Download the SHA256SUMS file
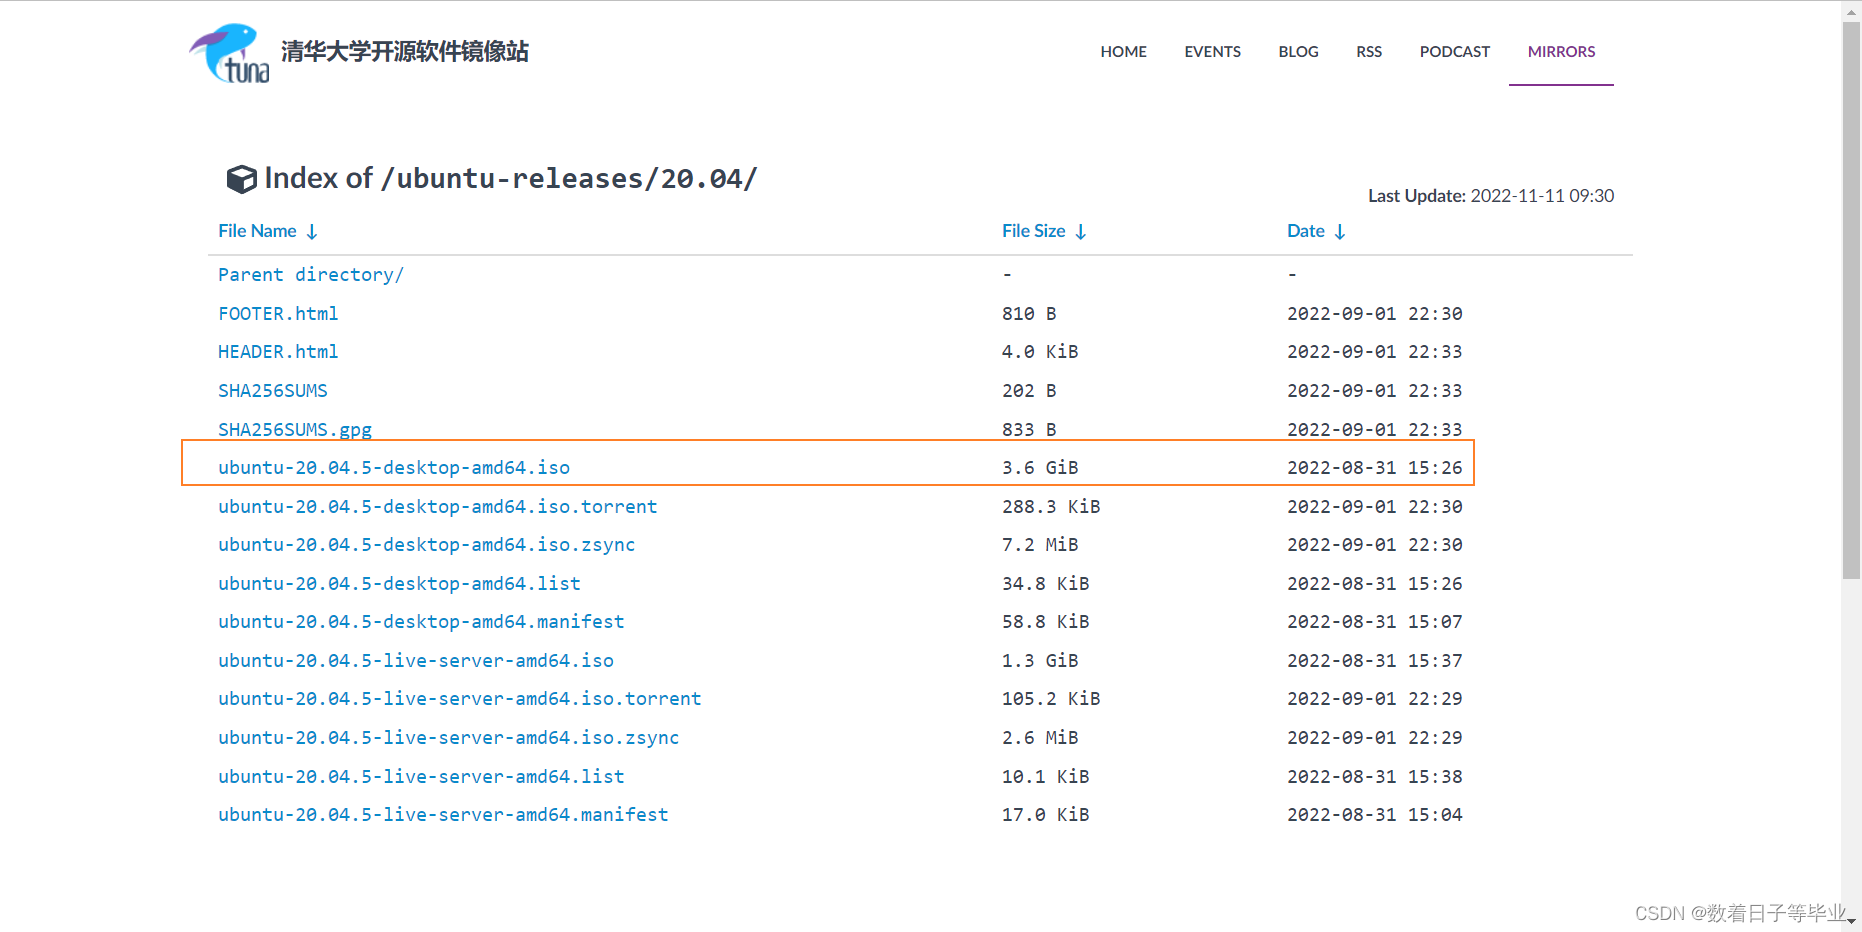Image resolution: width=1862 pixels, height=932 pixels. point(273,391)
